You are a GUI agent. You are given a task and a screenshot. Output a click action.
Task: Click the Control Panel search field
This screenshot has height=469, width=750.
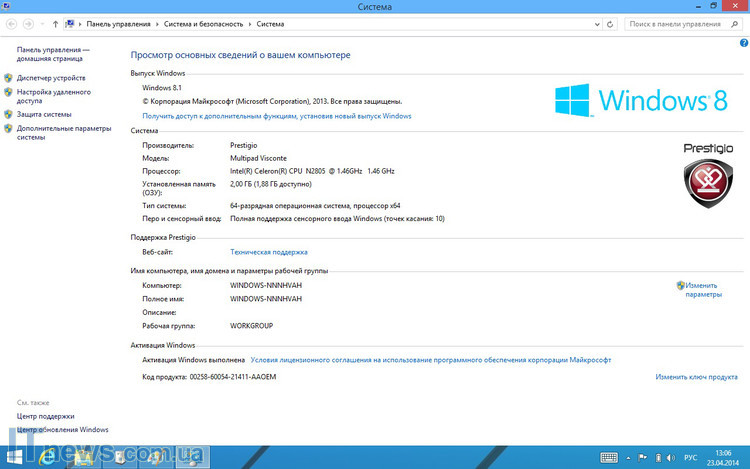pos(680,23)
